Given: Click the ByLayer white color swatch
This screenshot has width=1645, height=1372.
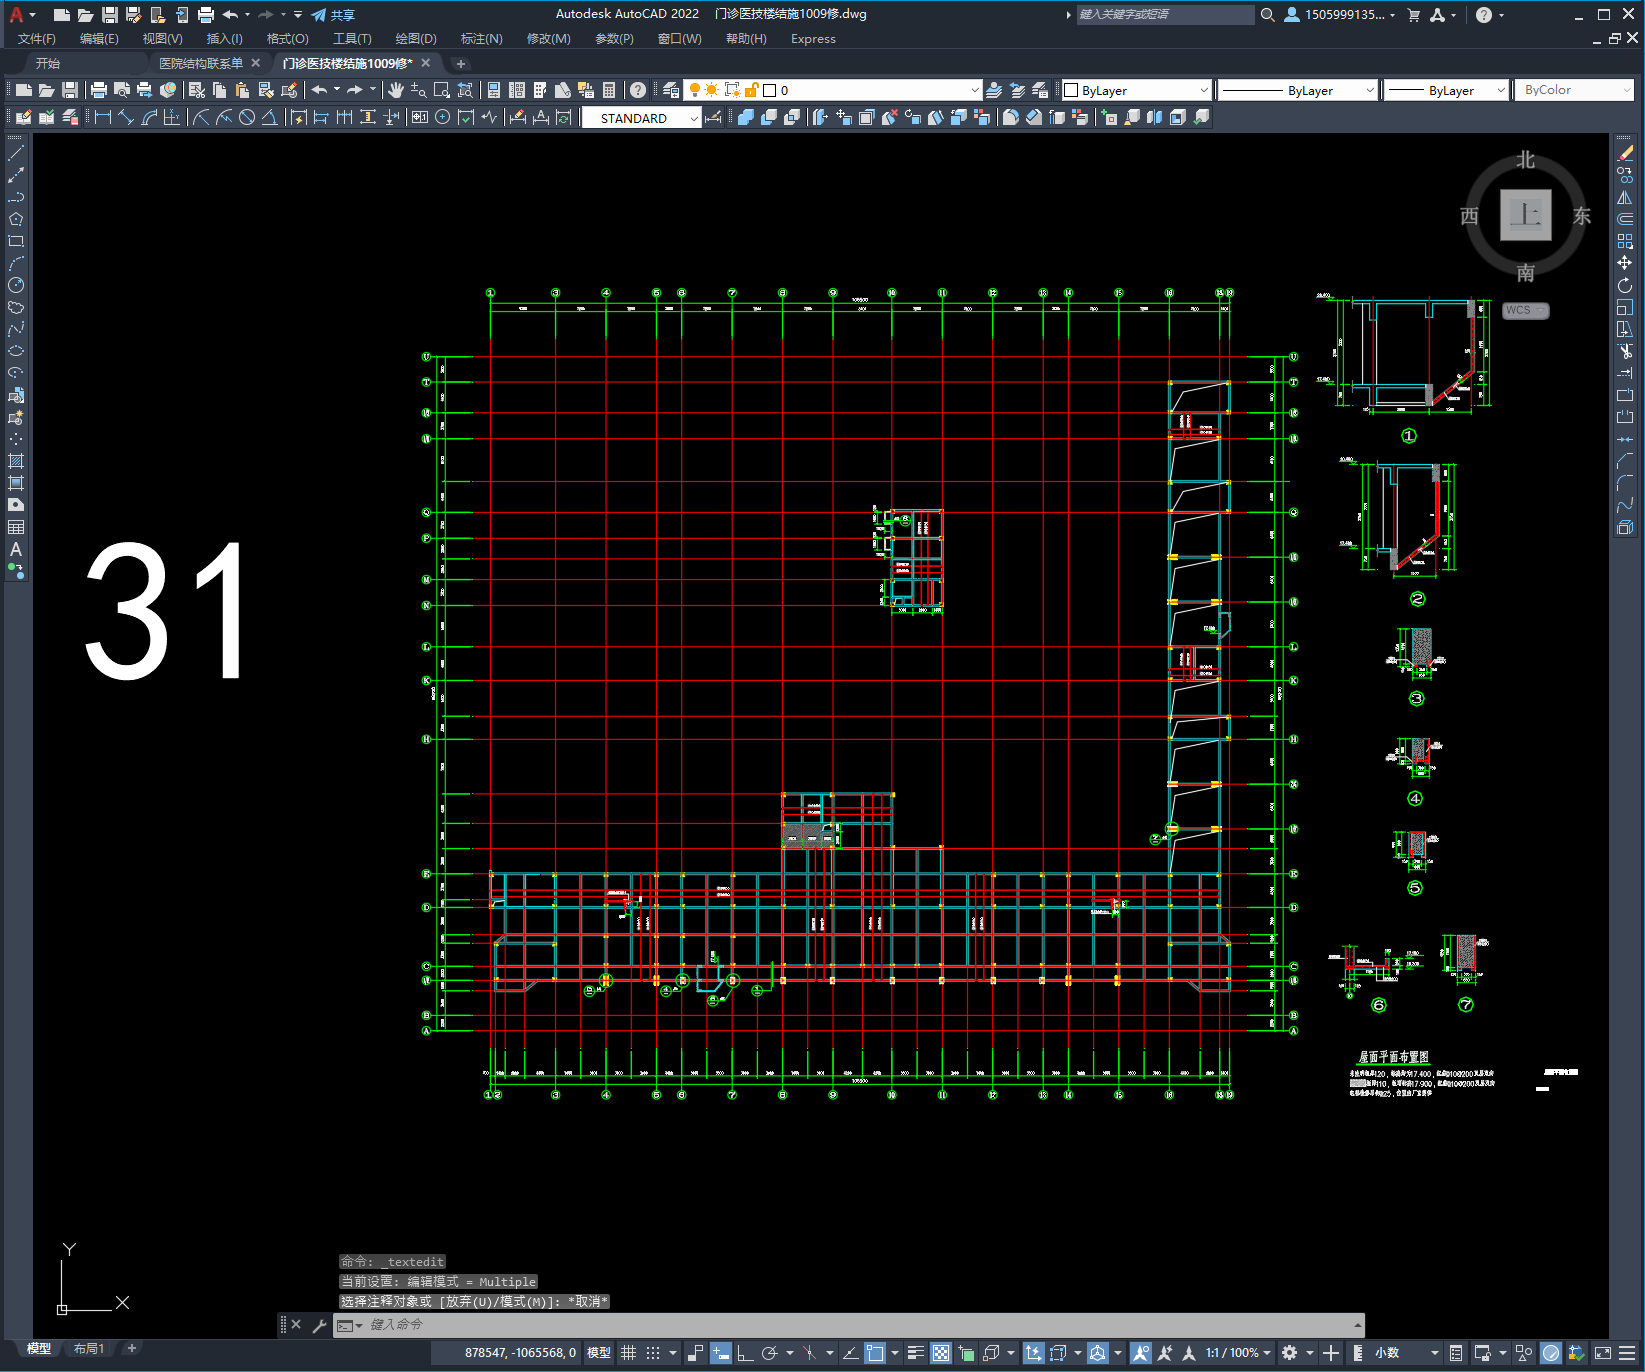Looking at the screenshot, I should (1071, 90).
